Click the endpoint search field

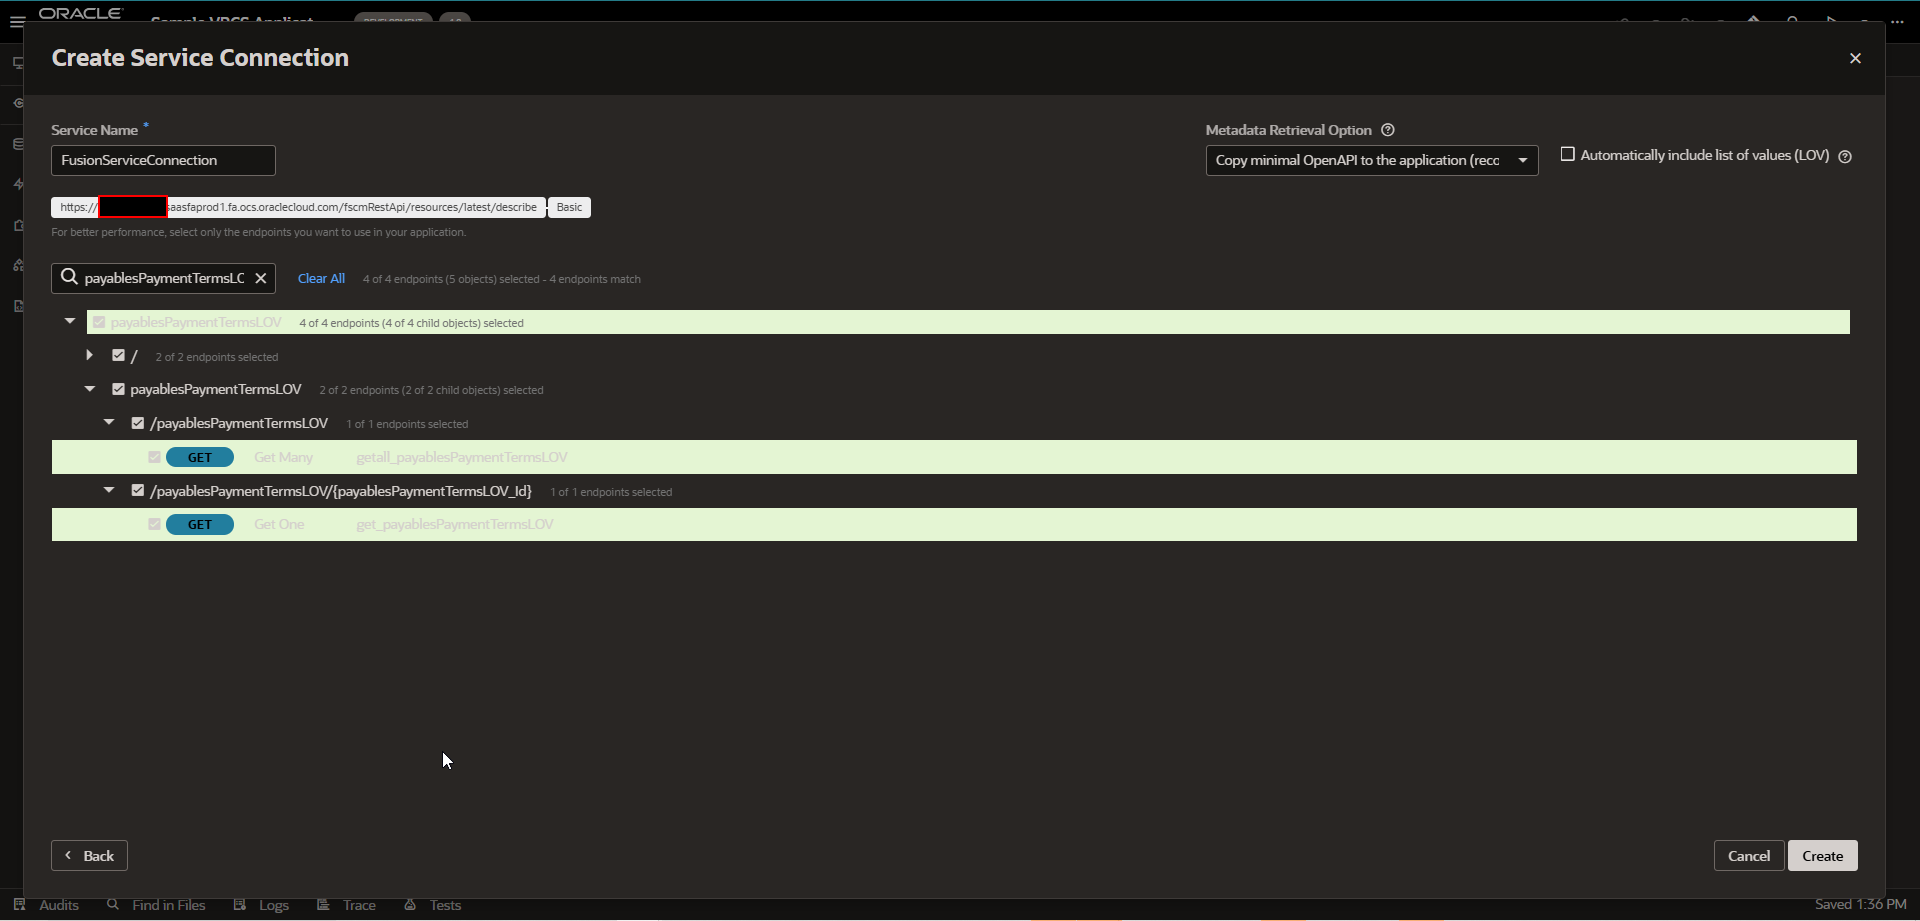(164, 279)
